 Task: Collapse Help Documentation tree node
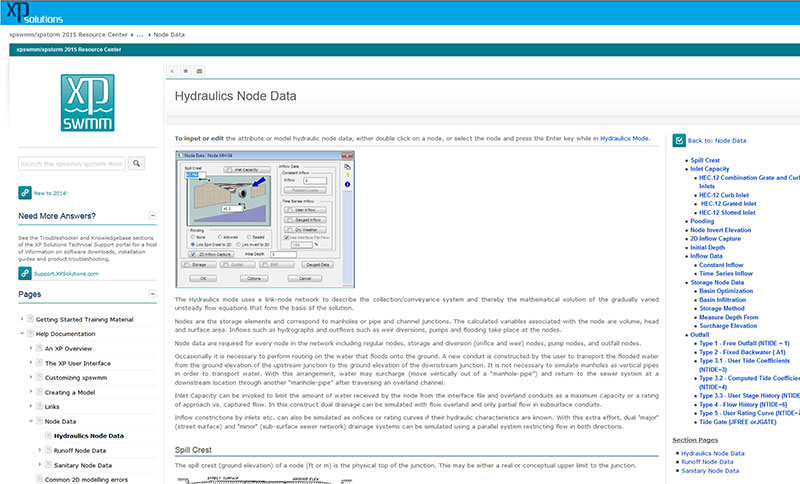pyautogui.click(x=21, y=333)
